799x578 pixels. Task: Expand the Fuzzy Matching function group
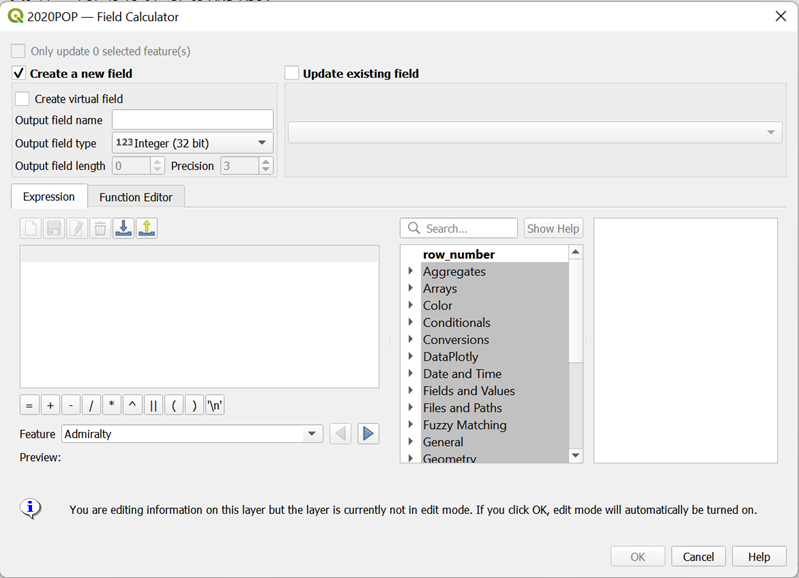pos(410,425)
